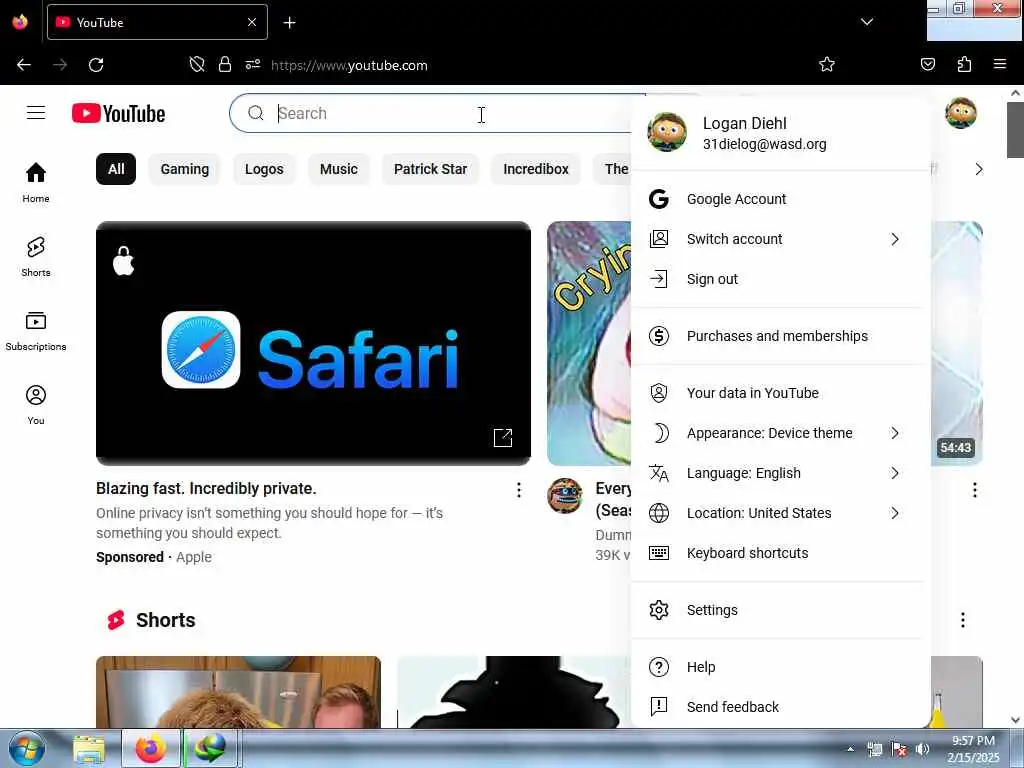The height and width of the screenshot is (768, 1024).
Task: Select the Incredibox category chip
Action: coord(536,169)
